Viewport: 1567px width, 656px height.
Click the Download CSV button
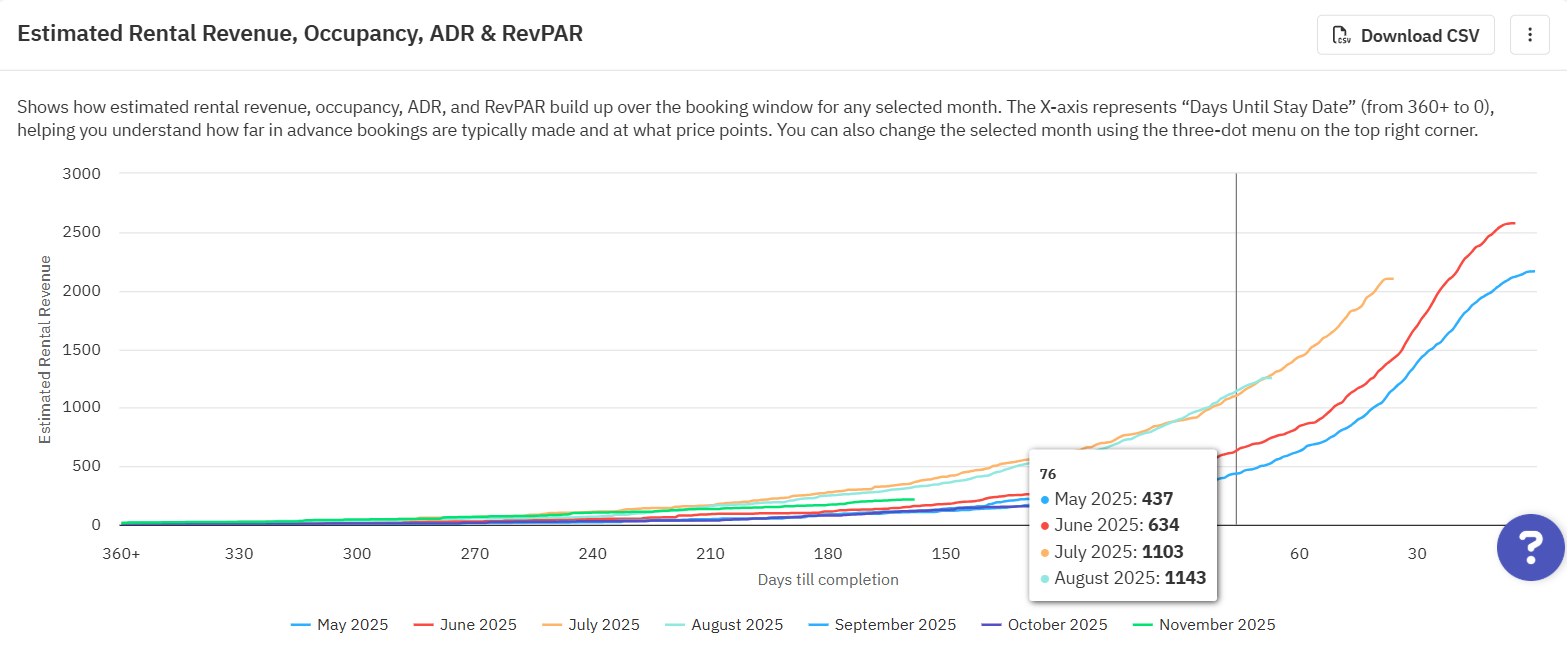pyautogui.click(x=1405, y=36)
